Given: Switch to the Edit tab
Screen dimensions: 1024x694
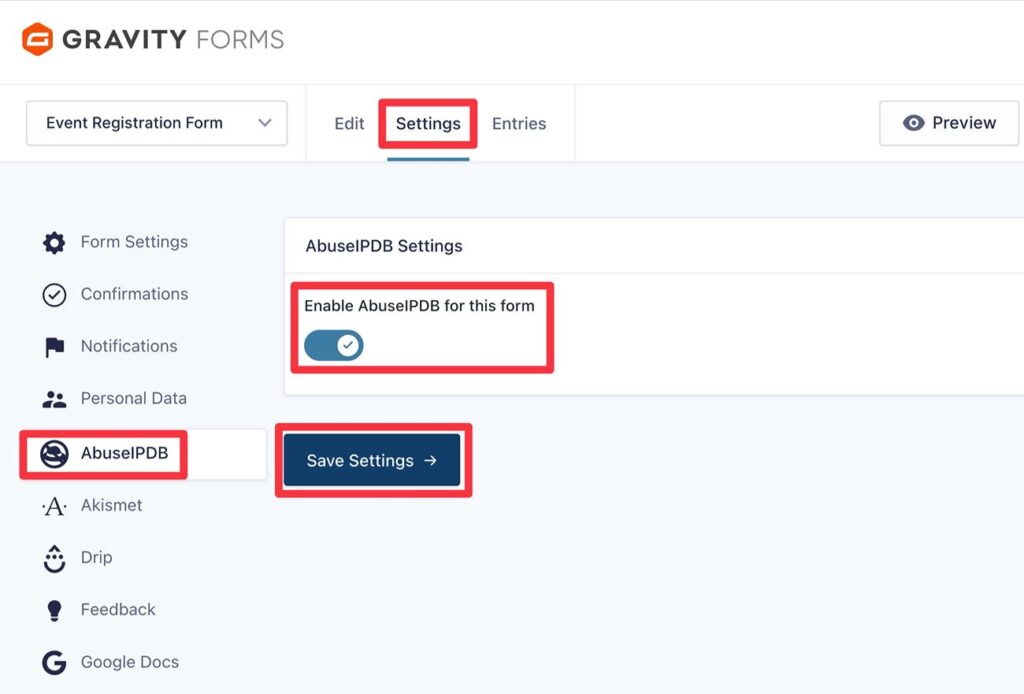Looking at the screenshot, I should (x=349, y=123).
